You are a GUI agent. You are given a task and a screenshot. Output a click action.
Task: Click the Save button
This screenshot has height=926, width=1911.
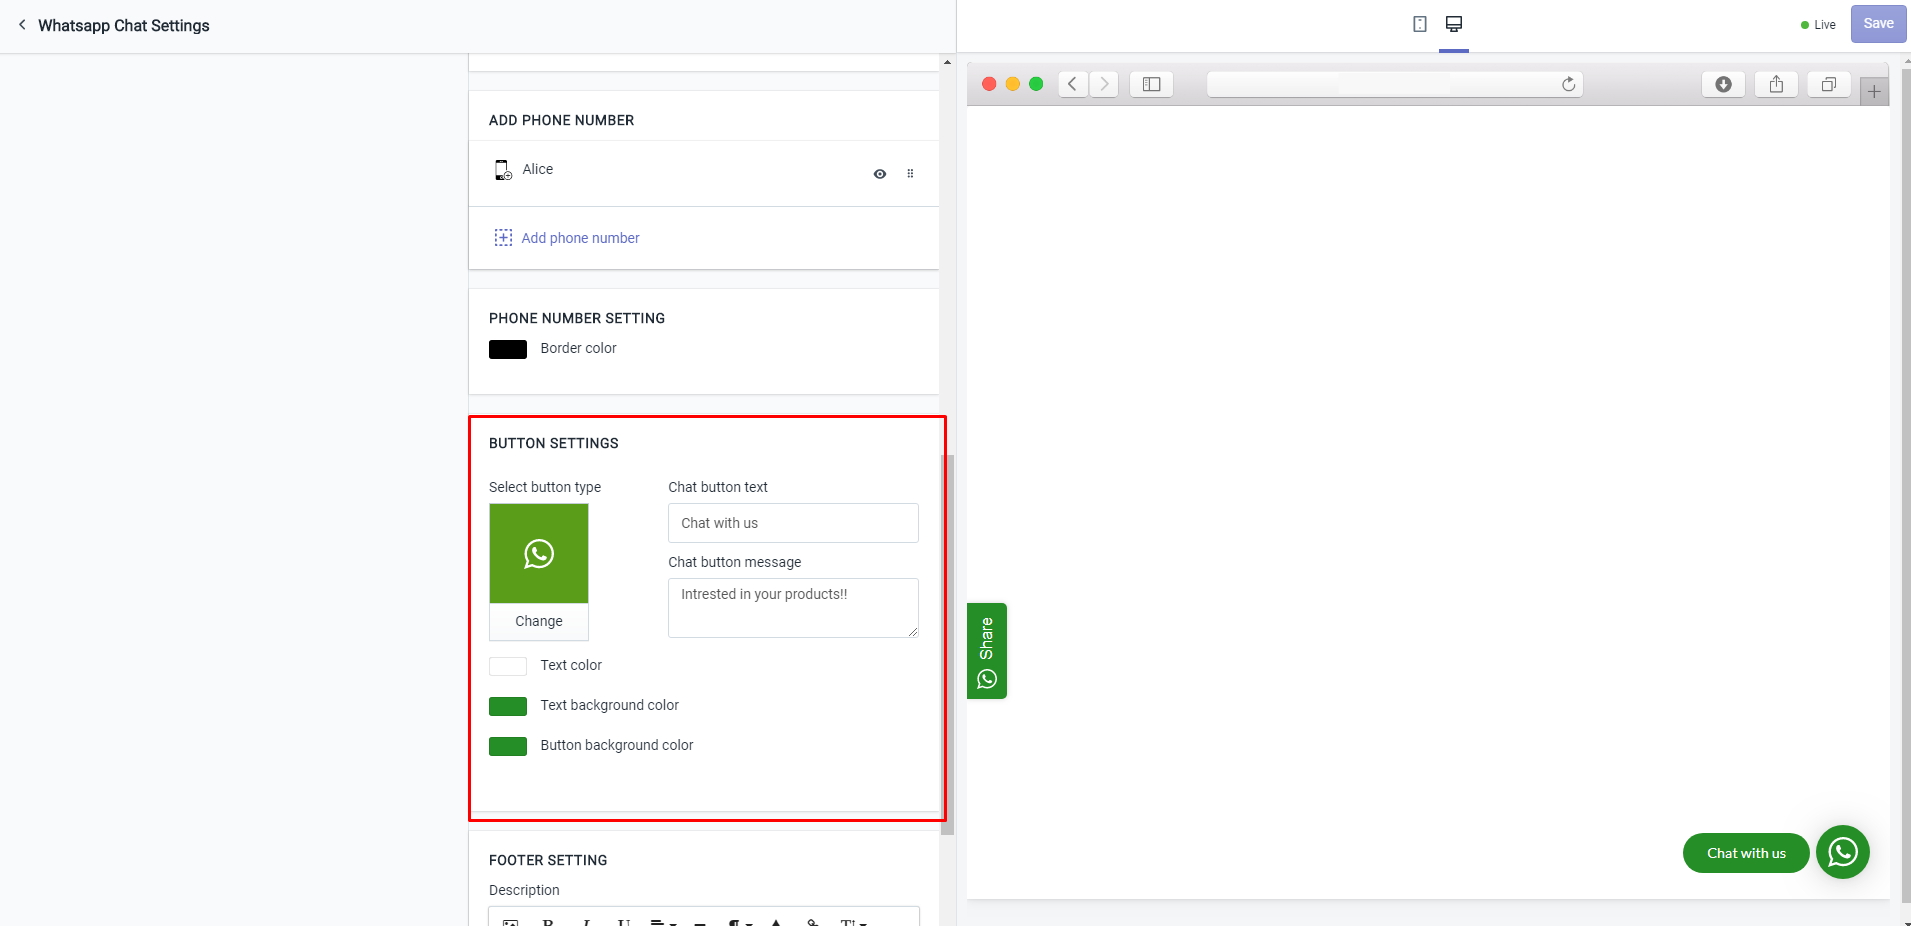pyautogui.click(x=1878, y=24)
